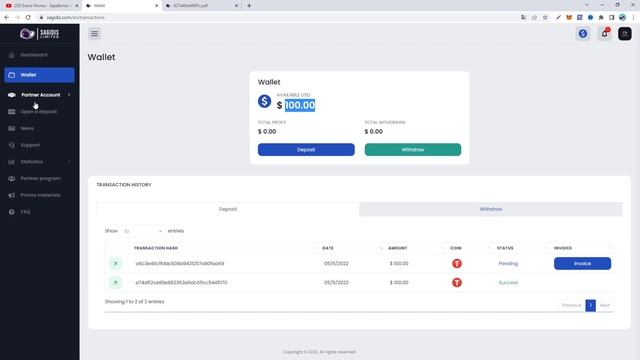Switch to the Deposit history tab
This screenshot has height=360, width=640.
click(228, 209)
